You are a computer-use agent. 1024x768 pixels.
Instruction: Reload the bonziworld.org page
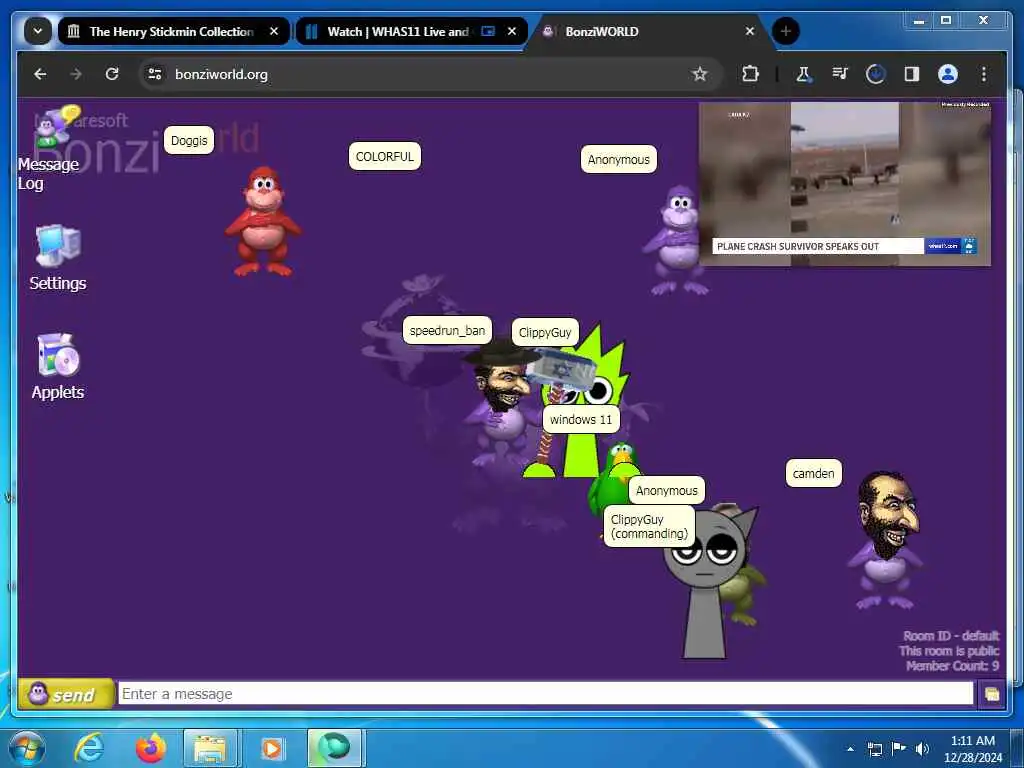[x=112, y=74]
